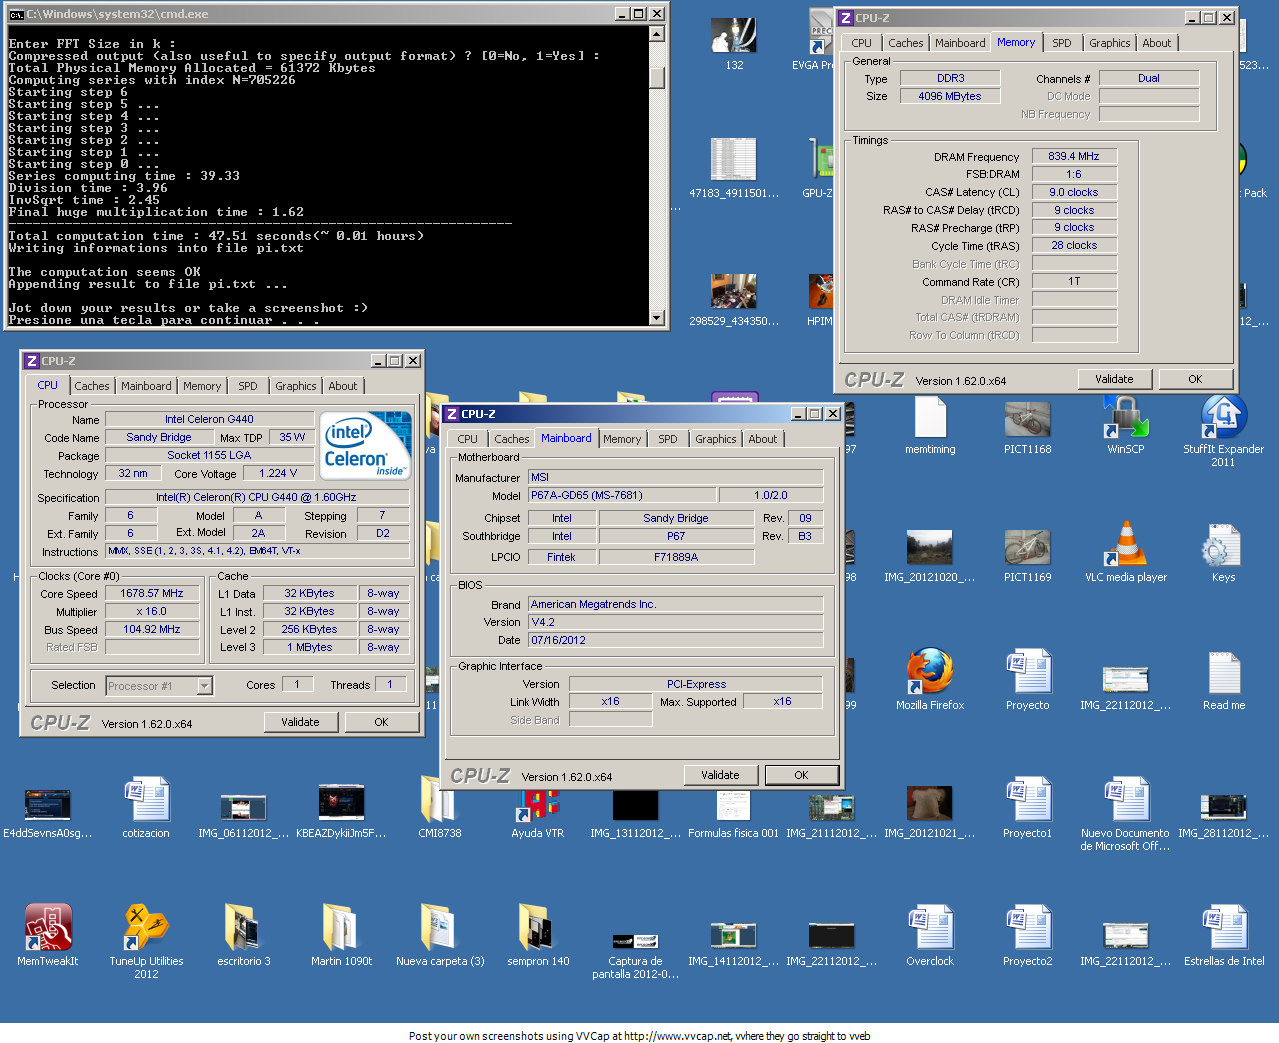Open the Ayuda VTR desktop icon

coord(538,806)
